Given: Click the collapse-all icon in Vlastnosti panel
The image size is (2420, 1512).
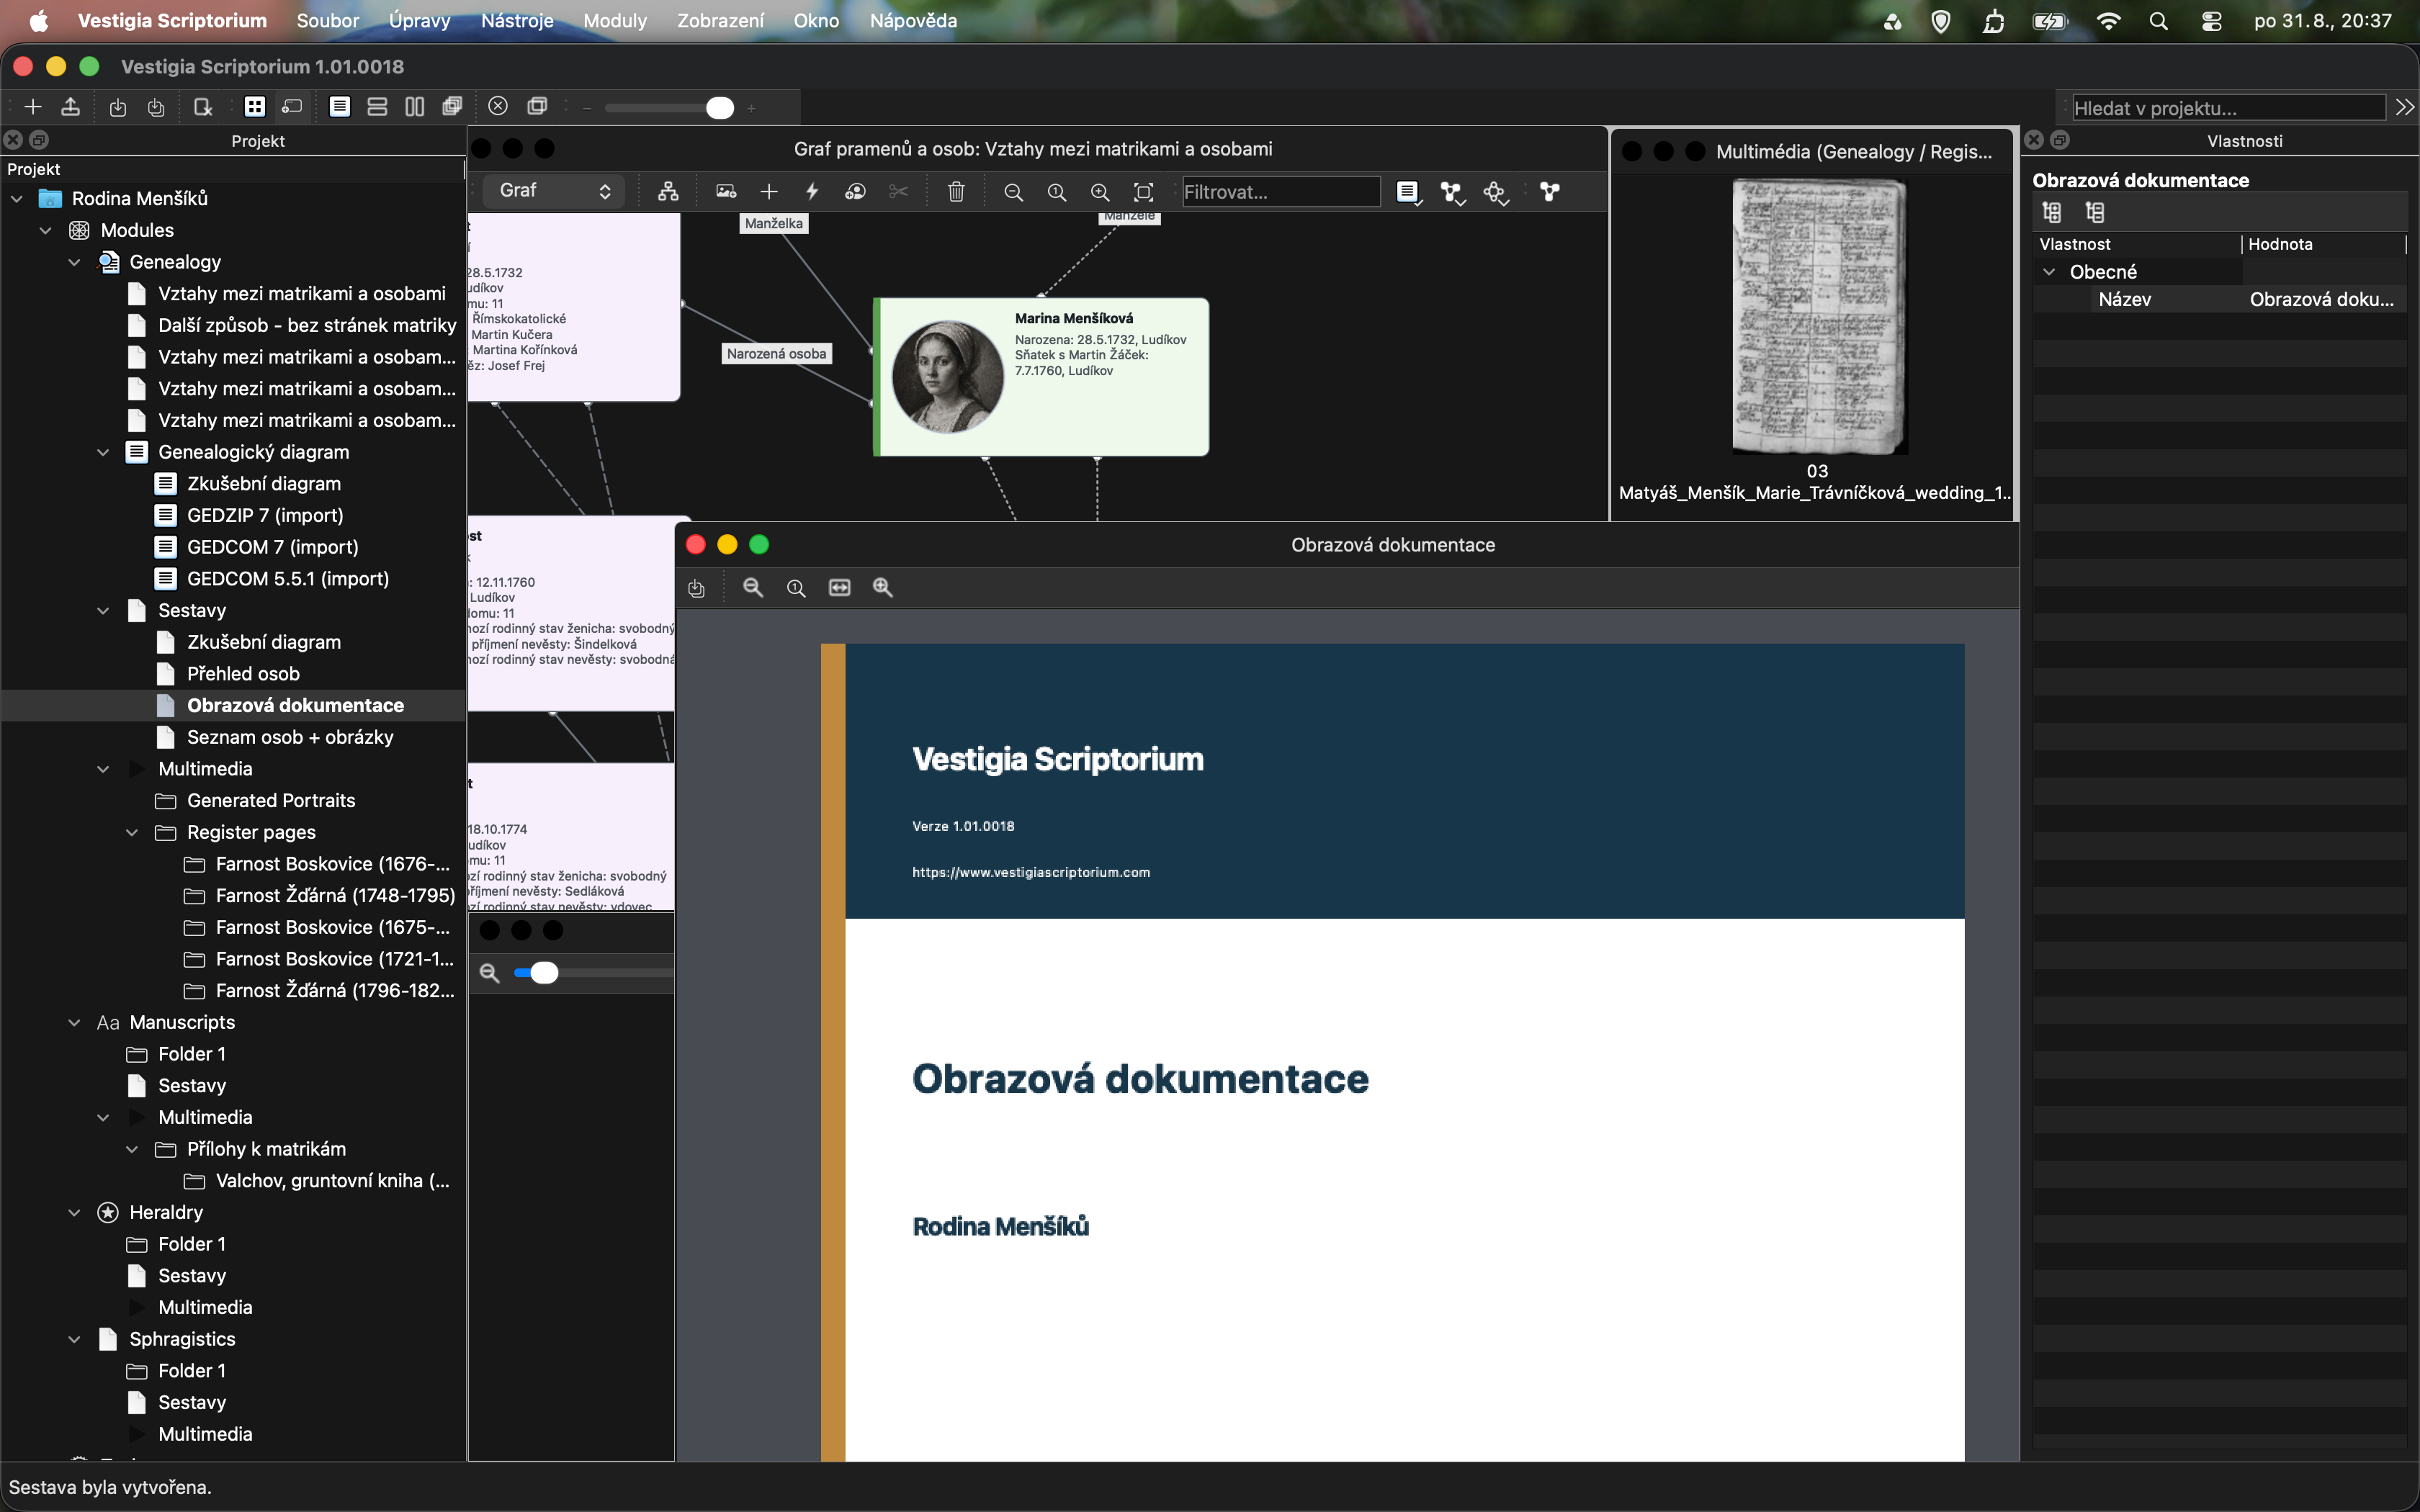Looking at the screenshot, I should 2095,212.
